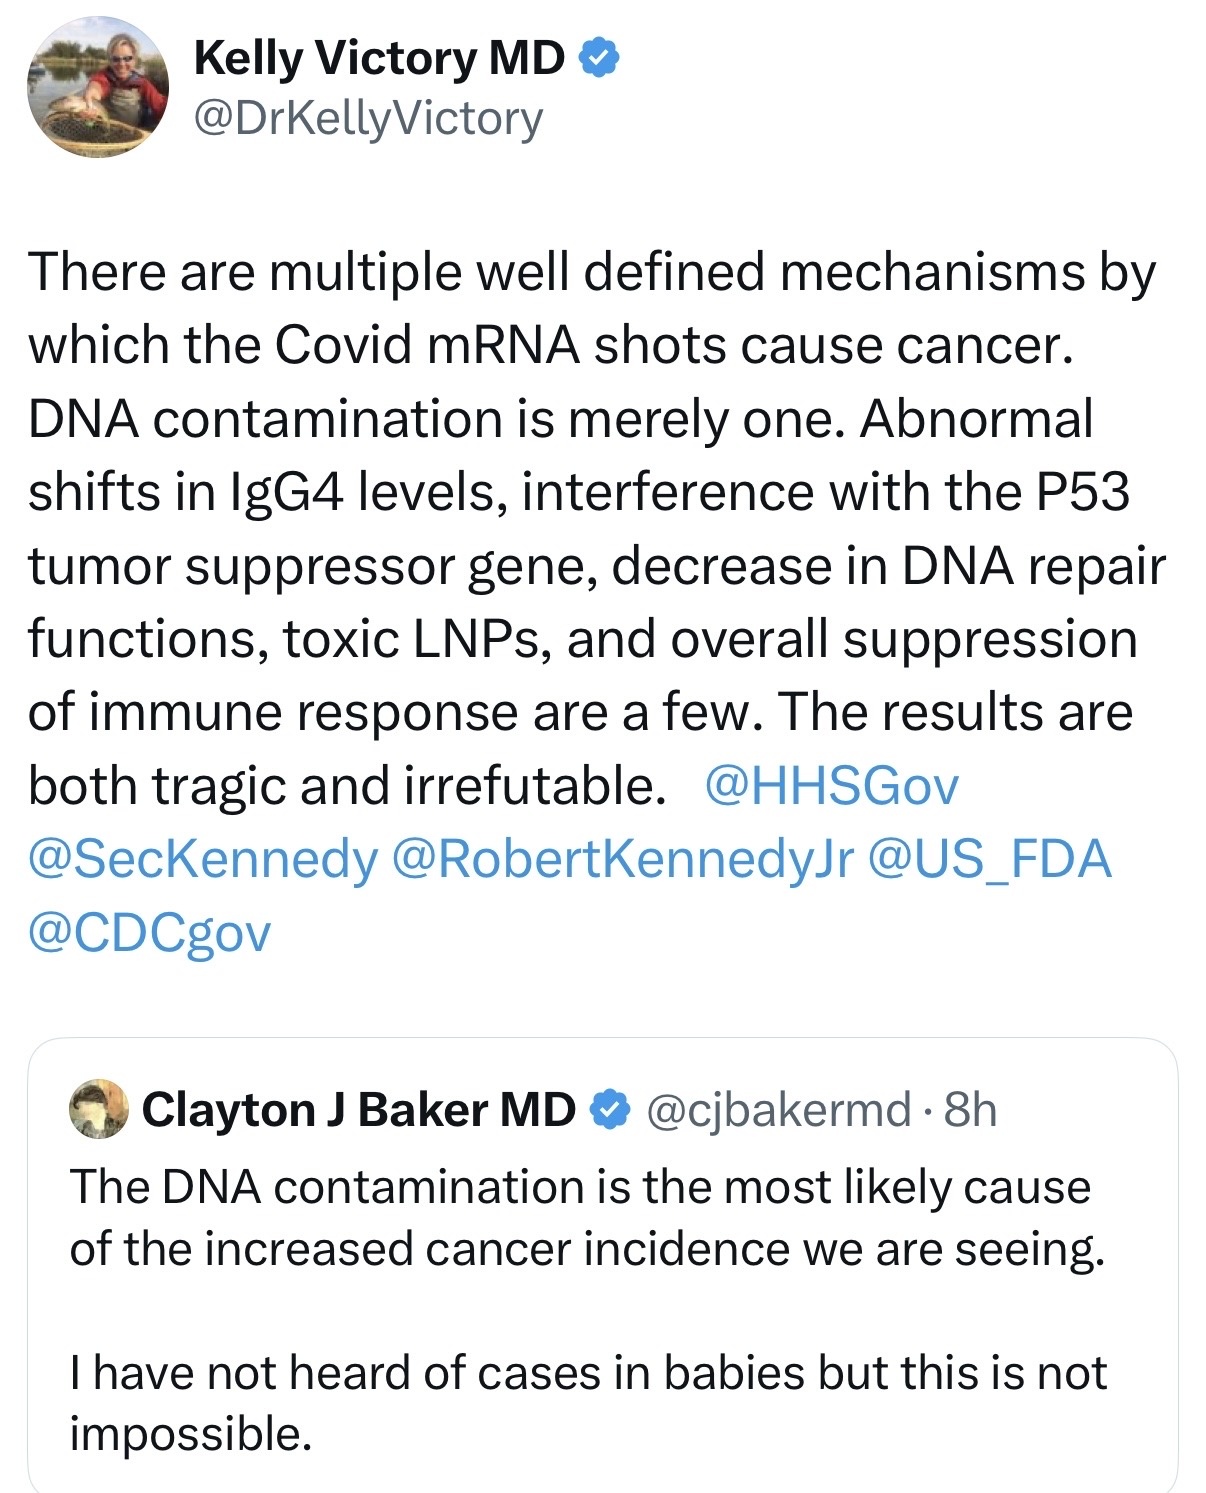Visit the @cjbakermd handle
1206x1493 pixels.
(780, 1110)
